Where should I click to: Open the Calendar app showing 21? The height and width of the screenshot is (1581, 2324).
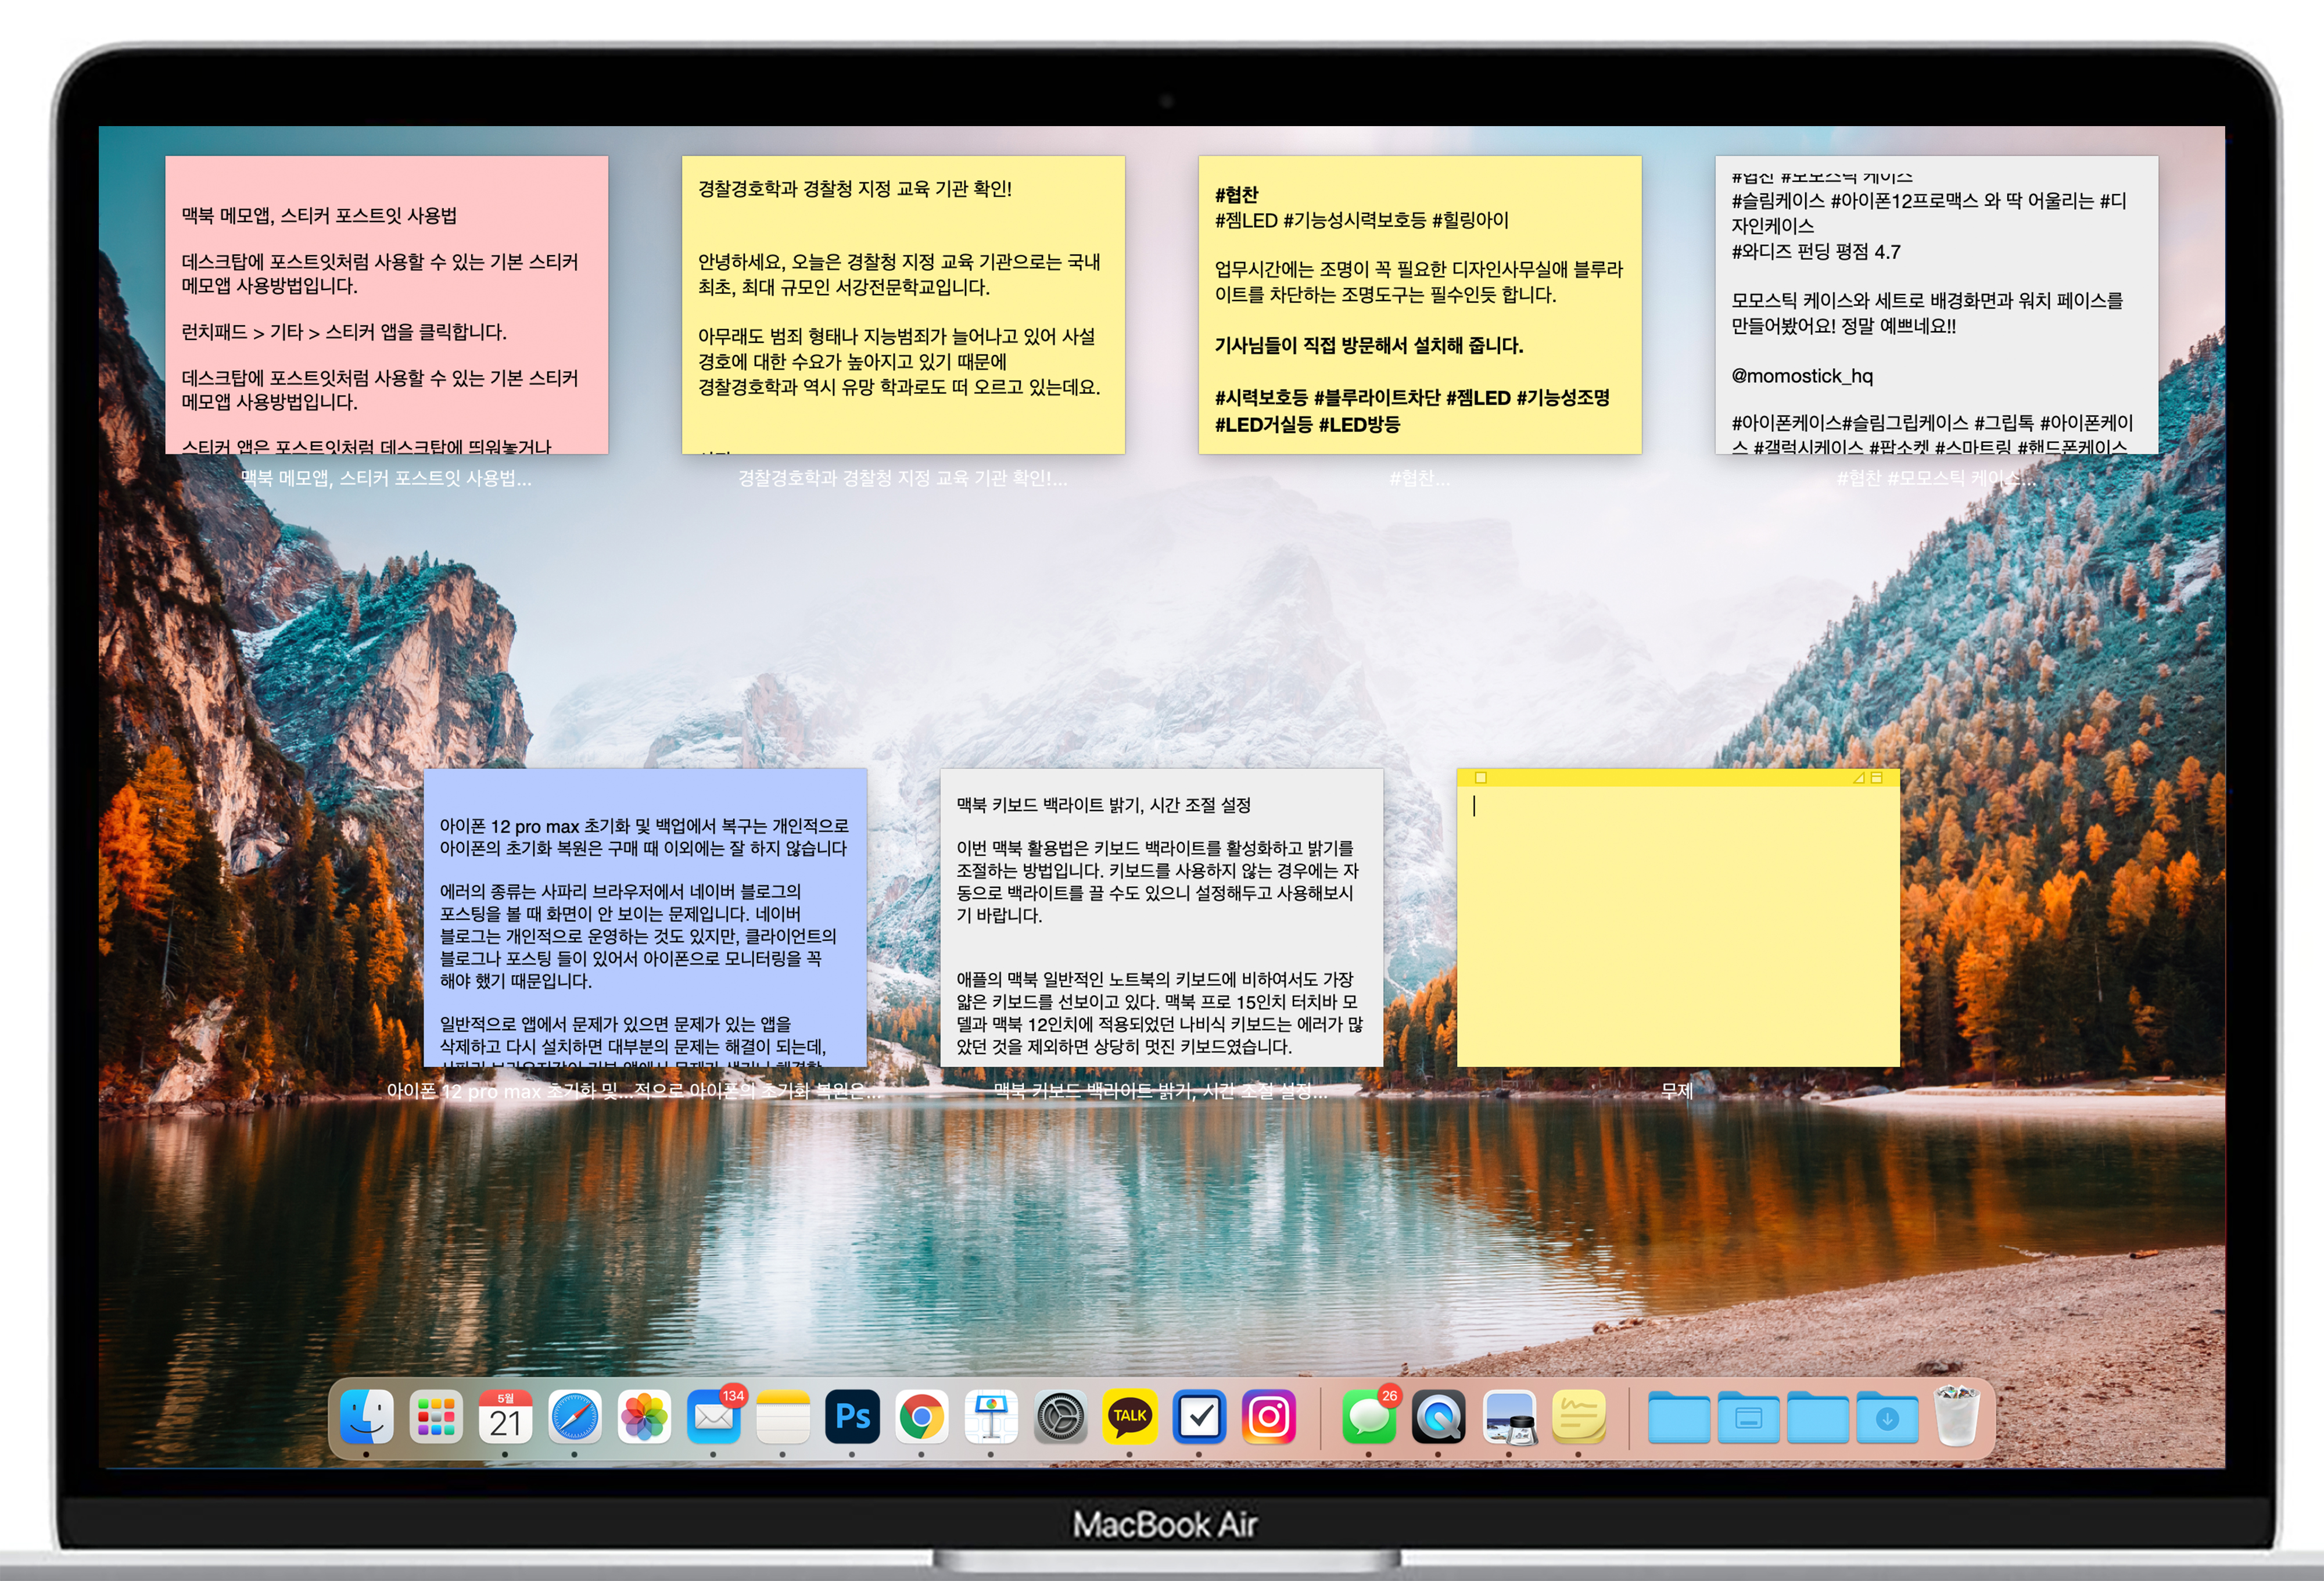(505, 1416)
